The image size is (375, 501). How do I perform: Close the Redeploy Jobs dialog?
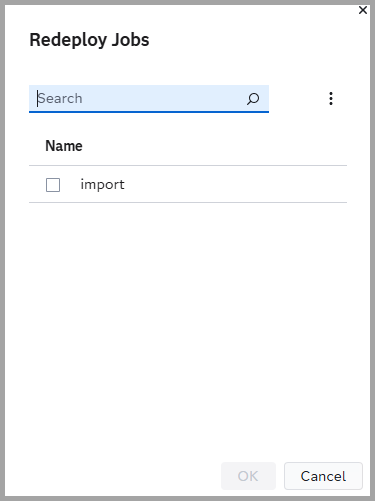(363, 10)
